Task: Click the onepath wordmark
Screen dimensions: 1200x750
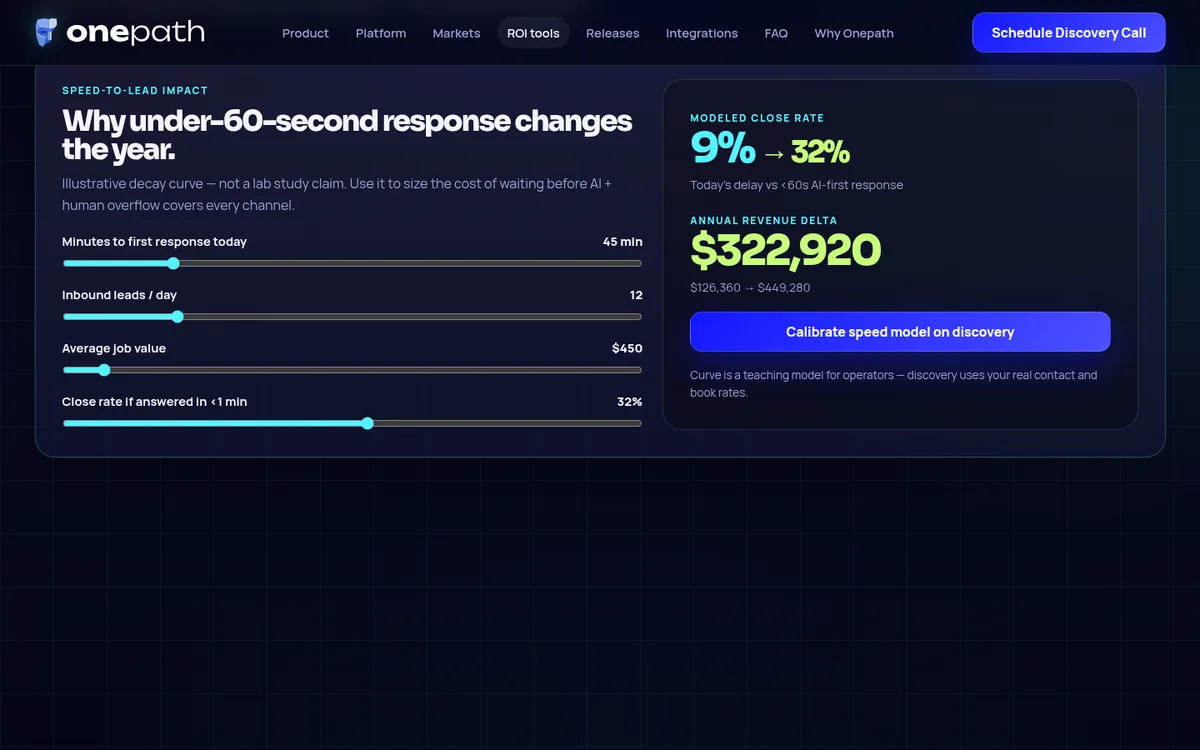Action: coord(135,33)
